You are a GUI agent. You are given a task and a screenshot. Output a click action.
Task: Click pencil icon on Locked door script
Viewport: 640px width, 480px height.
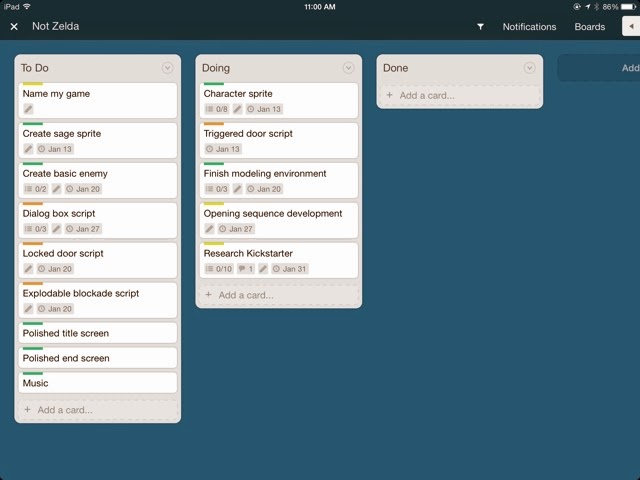click(28, 269)
